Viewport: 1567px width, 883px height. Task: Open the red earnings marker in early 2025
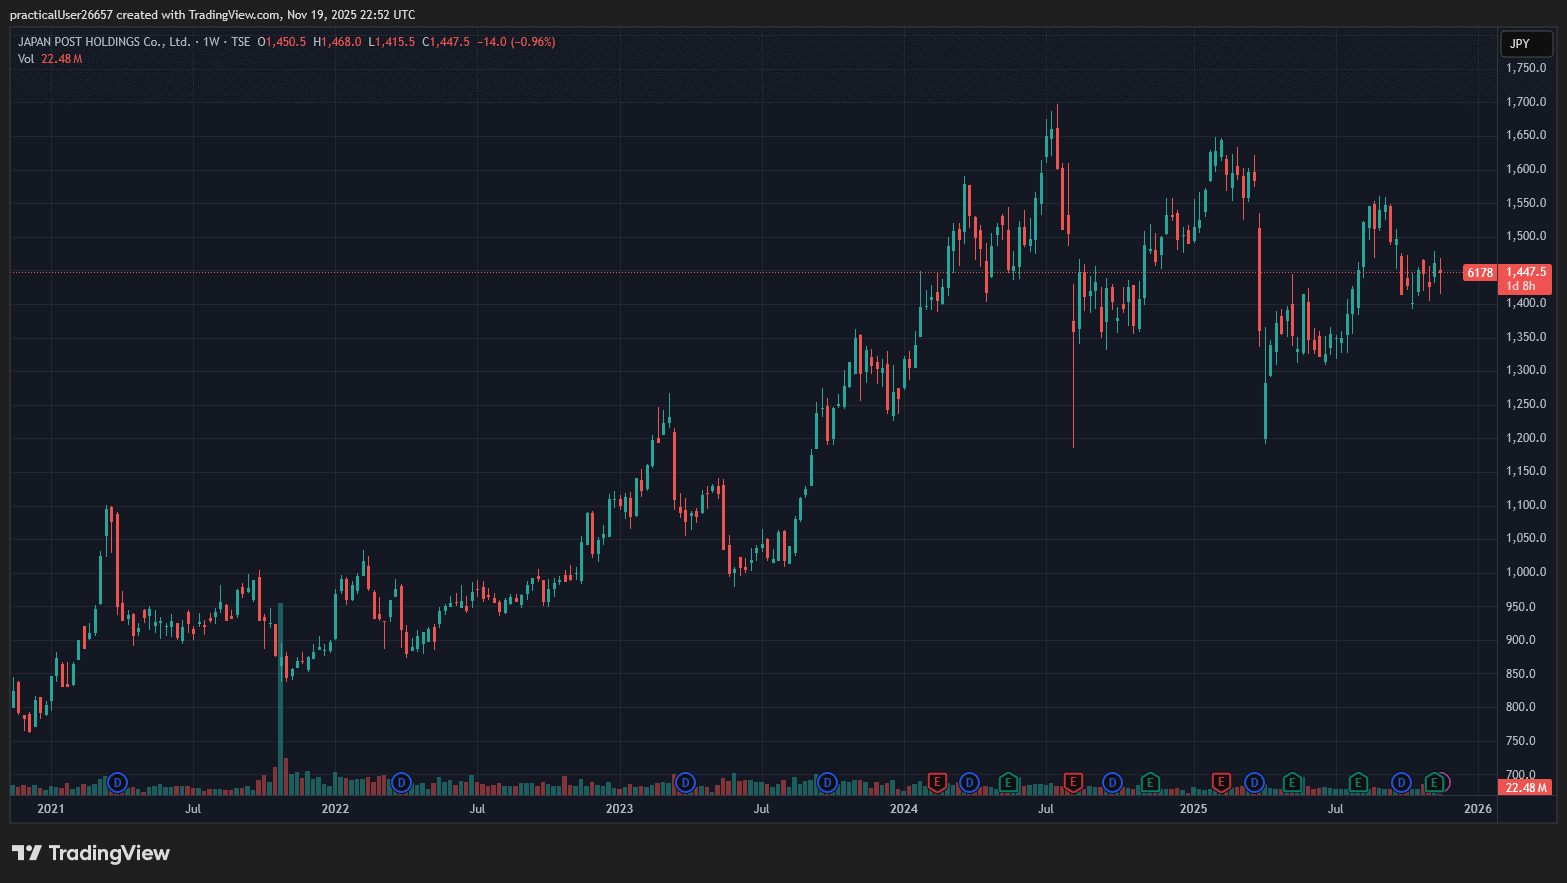click(1221, 782)
